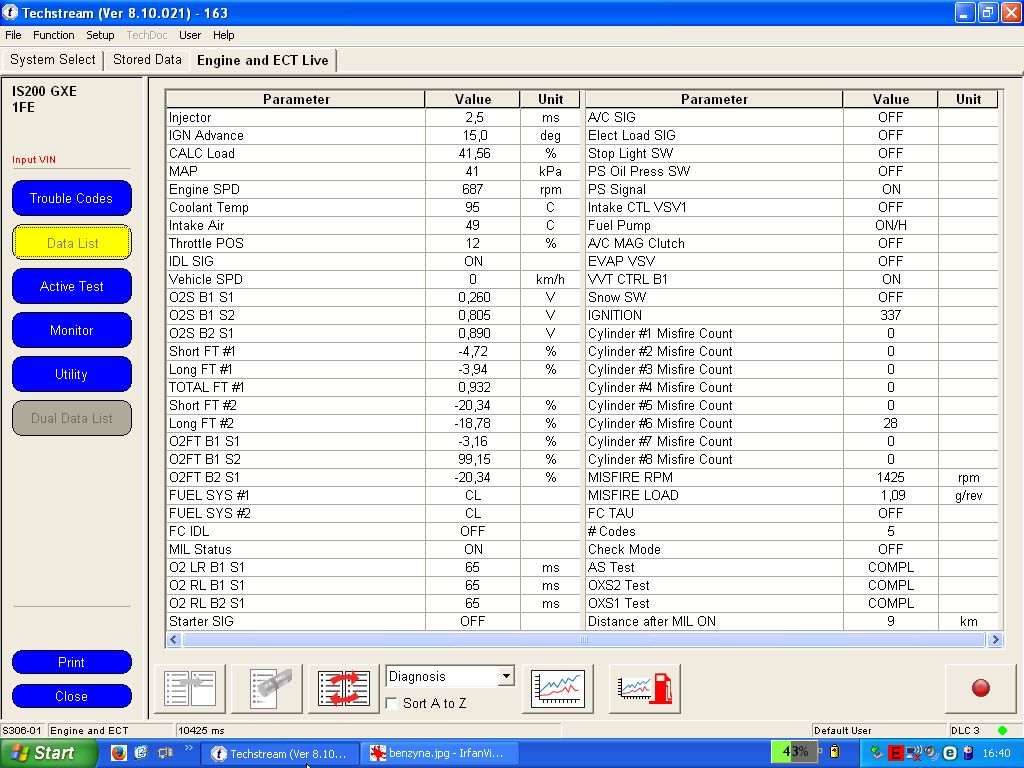This screenshot has width=1024, height=768.
Task: Start recording with the red dot button
Action: (x=980, y=688)
